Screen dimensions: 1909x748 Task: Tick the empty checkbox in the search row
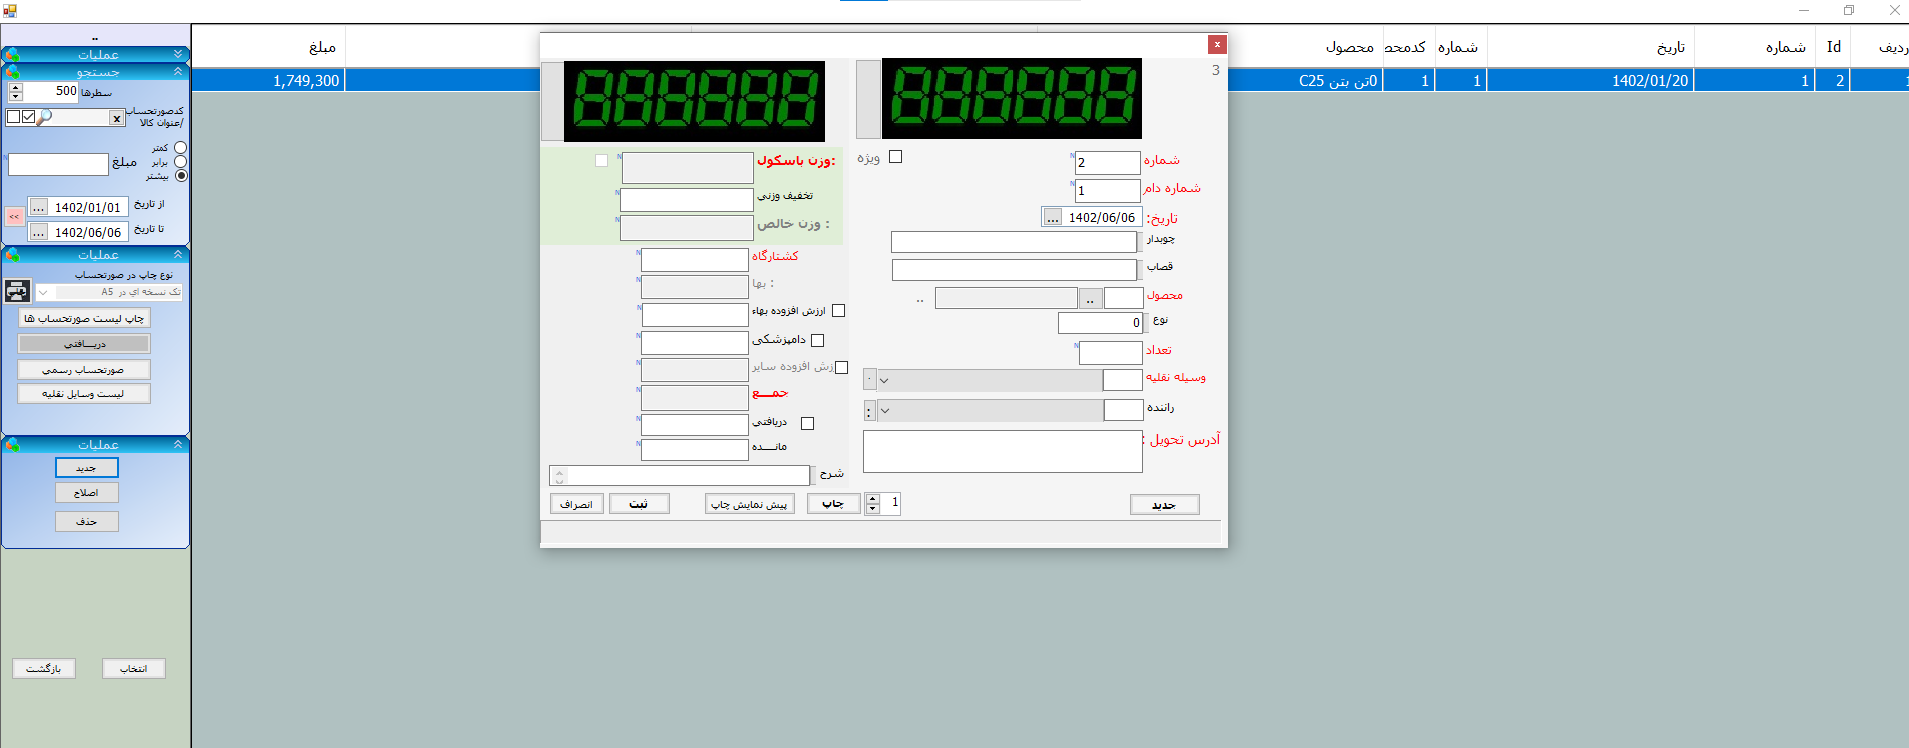(13, 117)
